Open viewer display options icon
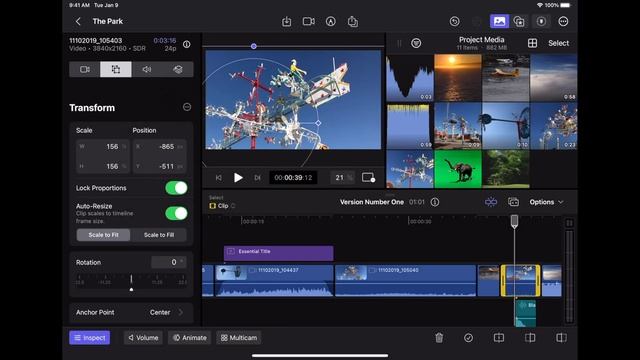This screenshot has height=360, width=640. click(x=368, y=178)
